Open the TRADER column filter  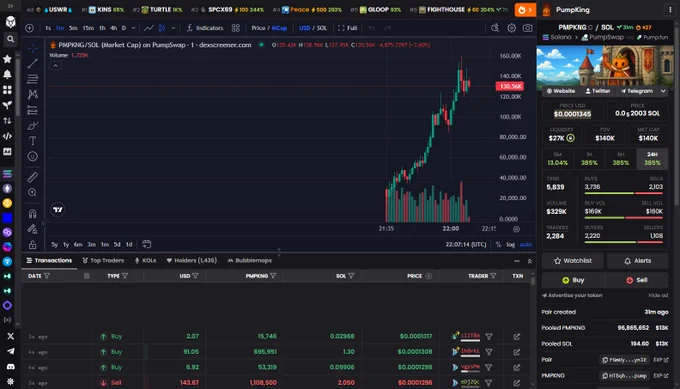coord(493,276)
